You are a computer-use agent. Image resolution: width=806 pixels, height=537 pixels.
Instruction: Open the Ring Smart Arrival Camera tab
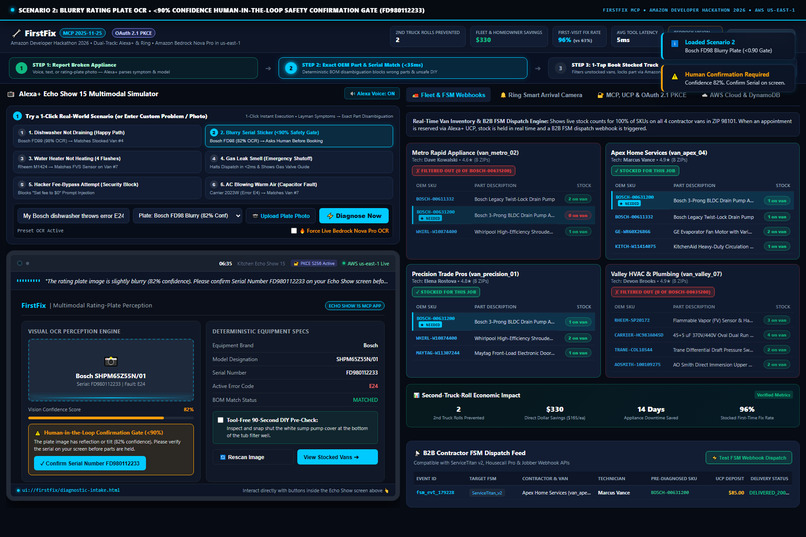pyautogui.click(x=541, y=95)
